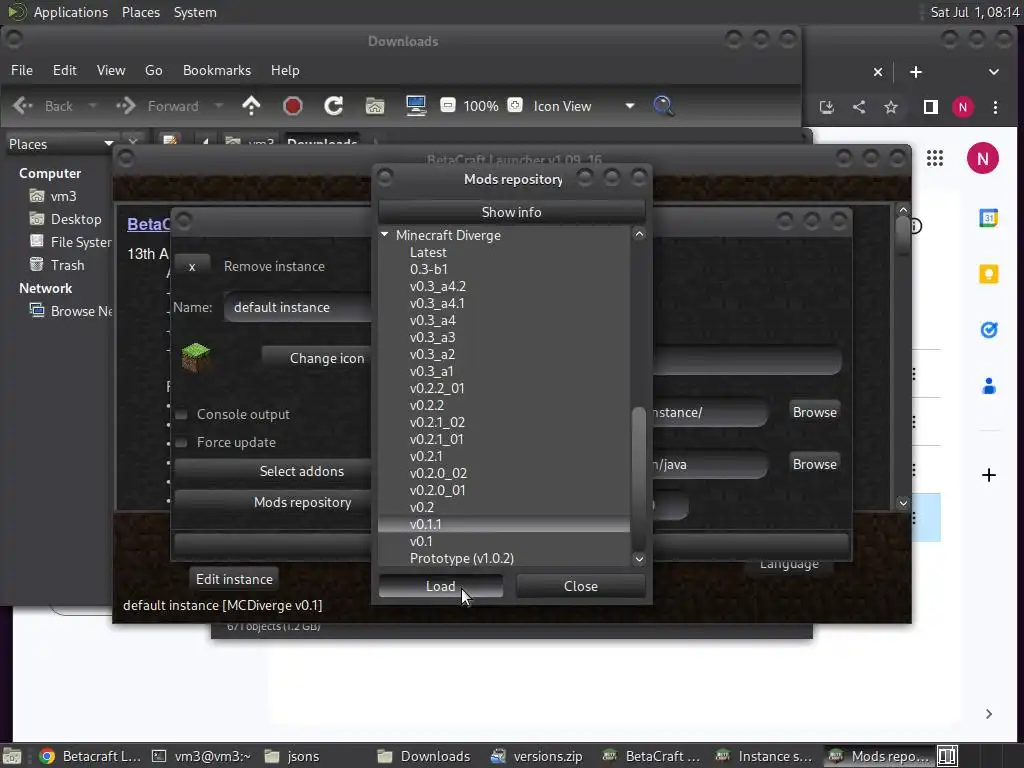
Task: Click the N profile avatar on the page
Action: coord(983,158)
